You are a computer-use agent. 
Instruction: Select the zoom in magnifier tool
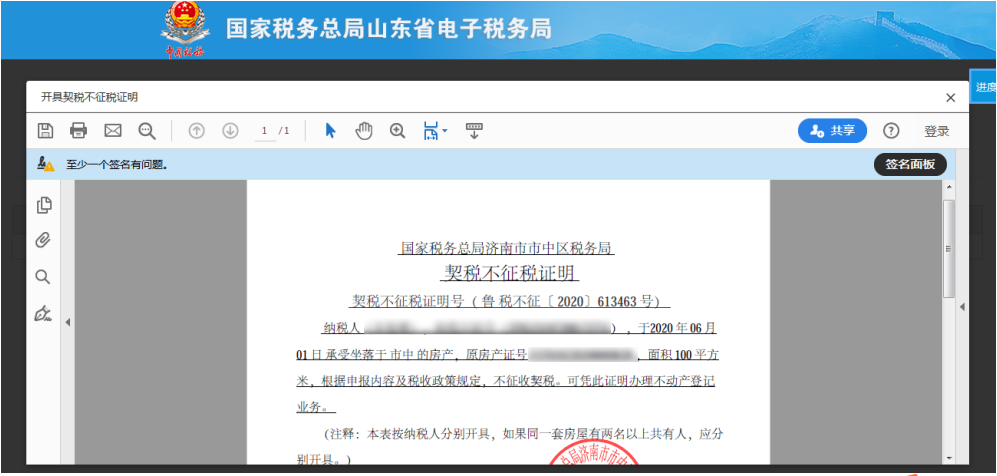click(x=397, y=131)
